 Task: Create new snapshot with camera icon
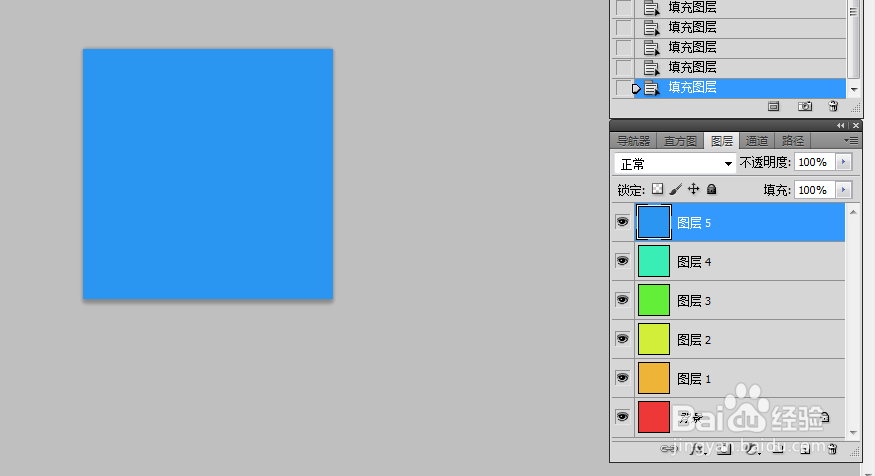(805, 106)
